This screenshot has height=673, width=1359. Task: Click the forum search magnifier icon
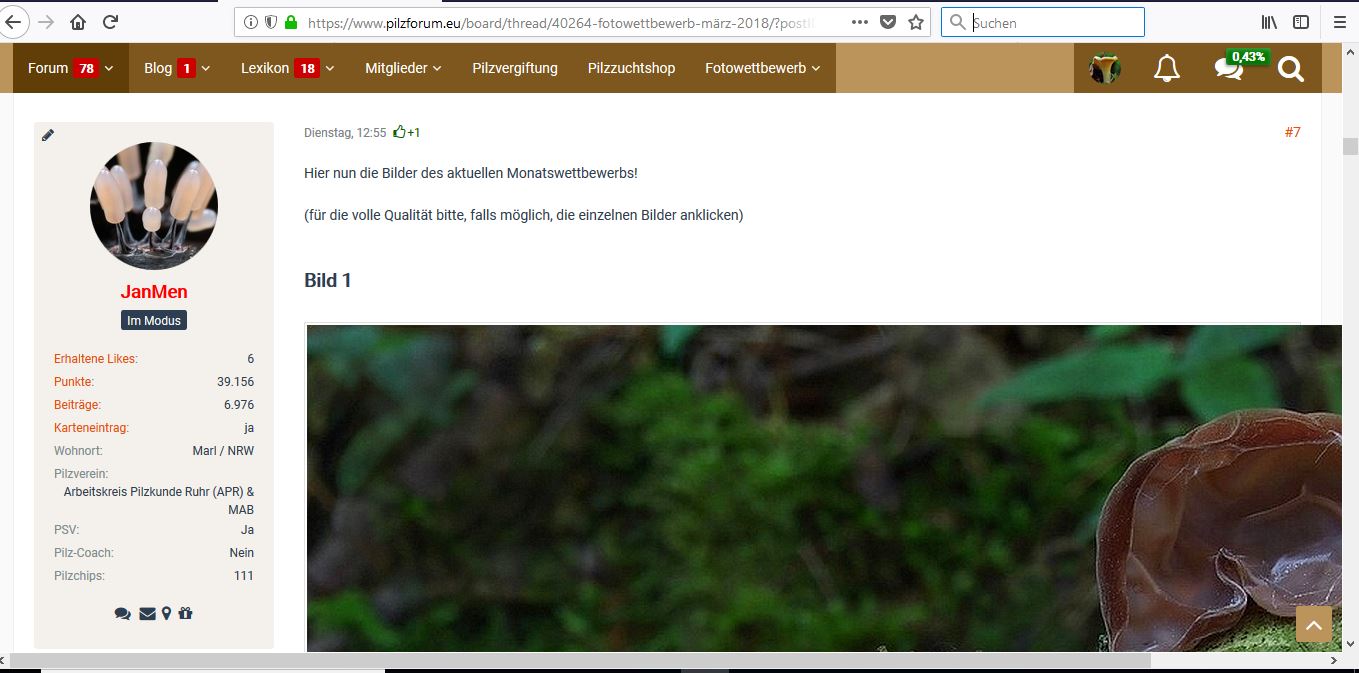1291,69
